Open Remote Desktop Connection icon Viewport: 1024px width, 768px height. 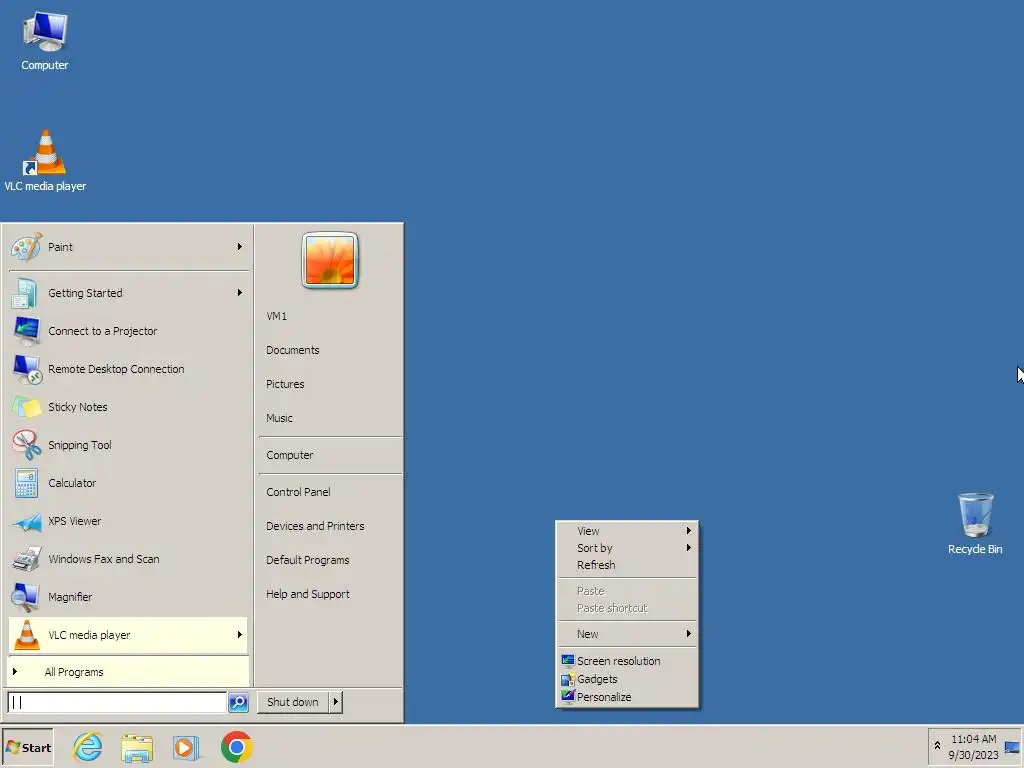tap(26, 369)
